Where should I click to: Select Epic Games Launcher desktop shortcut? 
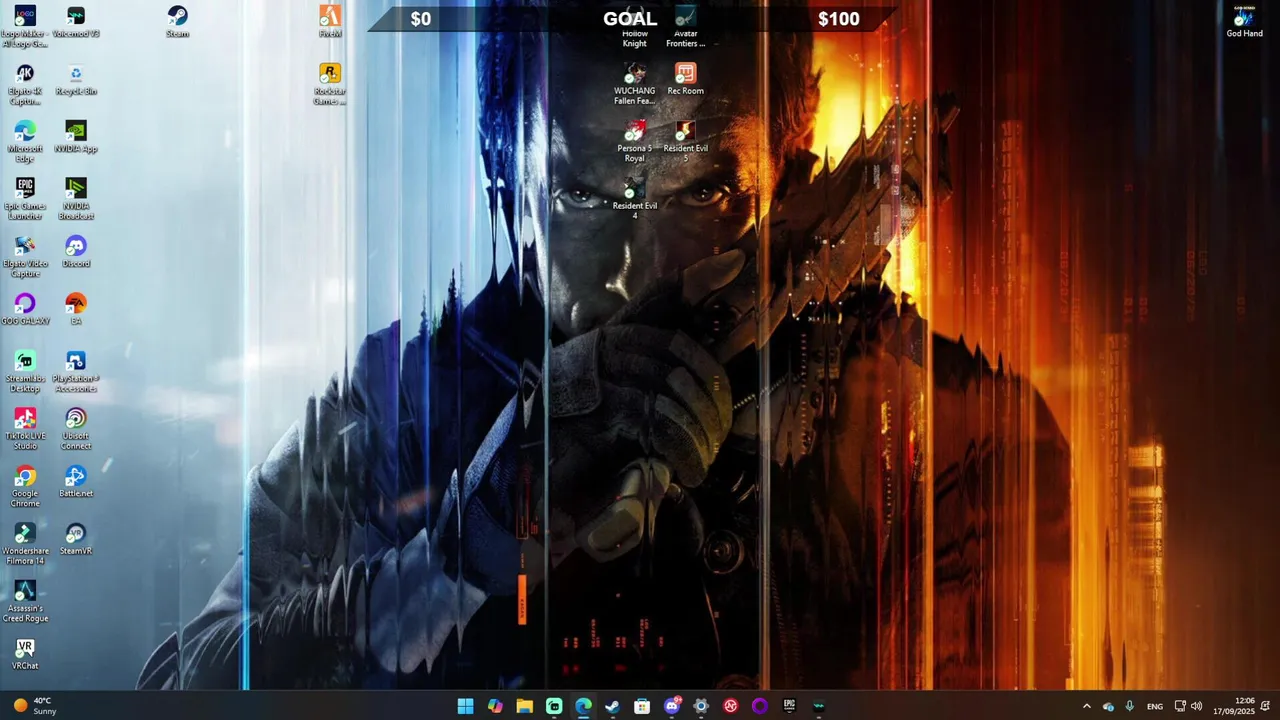click(x=25, y=199)
